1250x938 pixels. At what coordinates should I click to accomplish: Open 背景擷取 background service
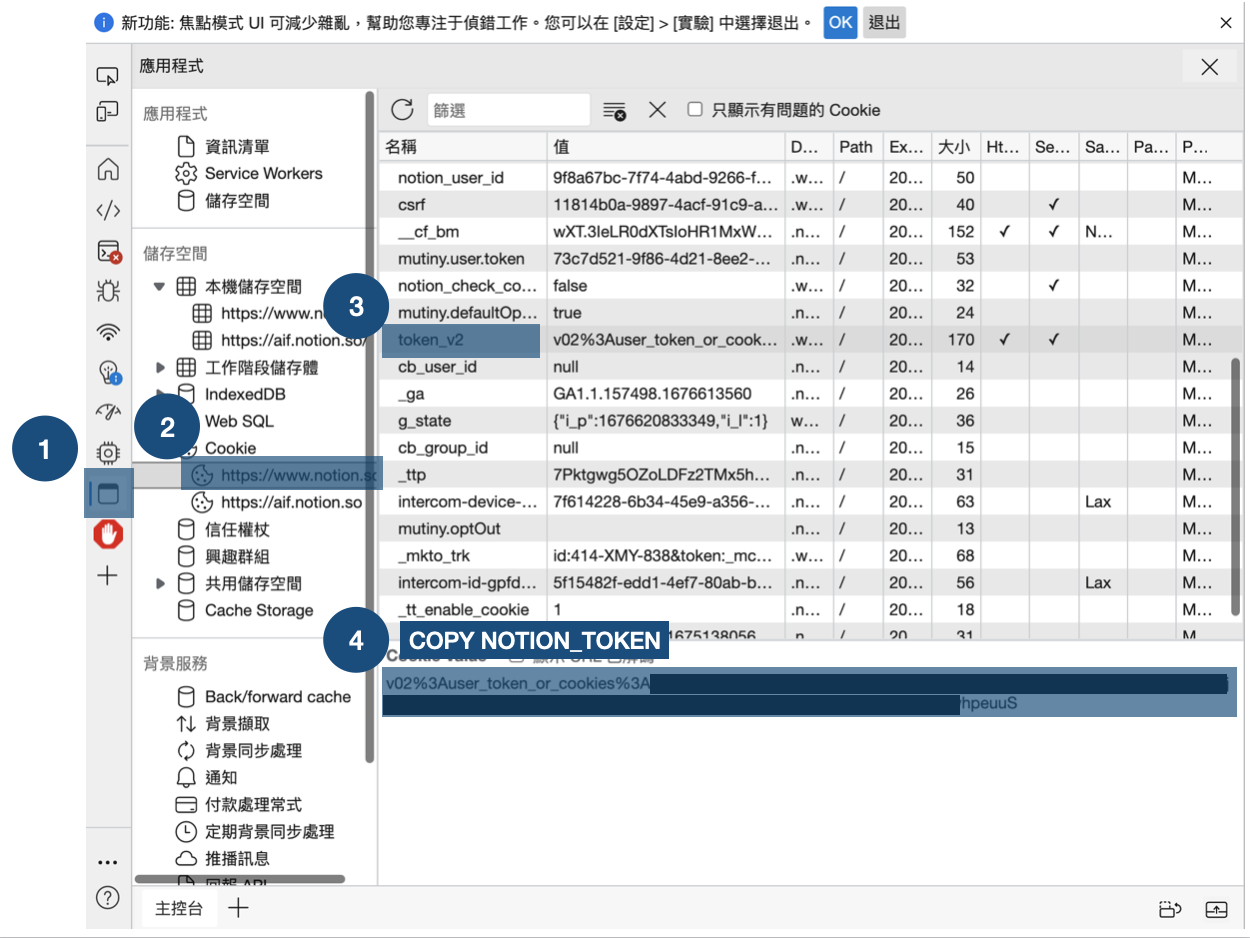pos(237,723)
